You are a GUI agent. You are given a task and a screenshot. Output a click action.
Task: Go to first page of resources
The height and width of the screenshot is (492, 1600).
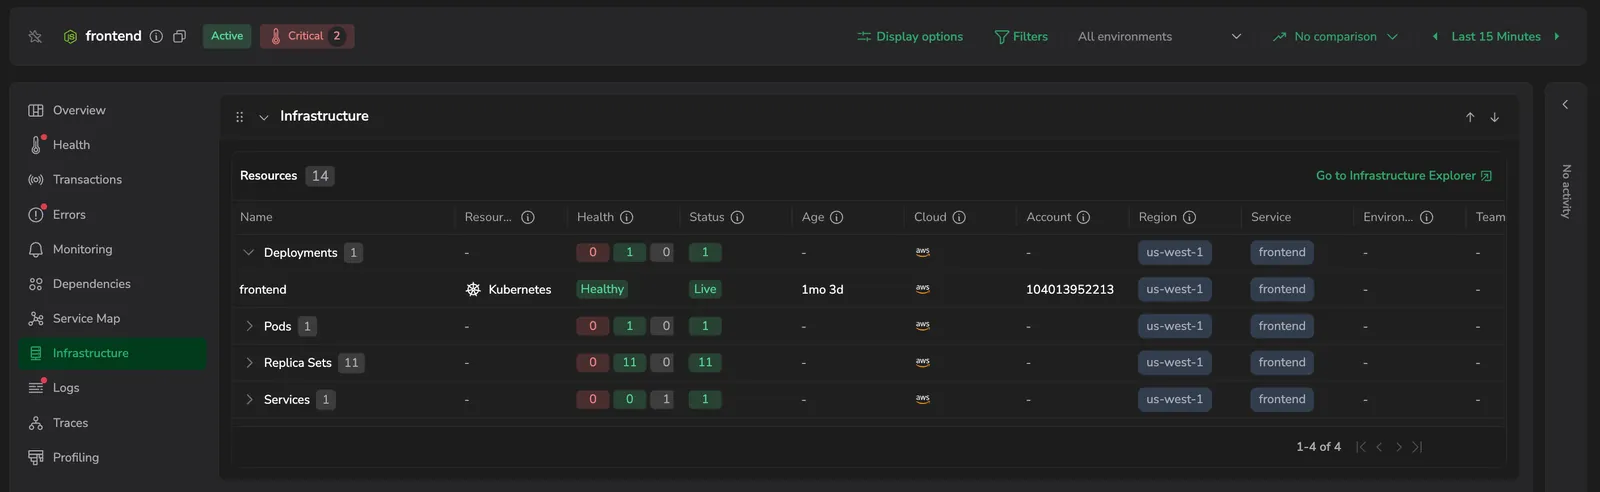coord(1360,447)
